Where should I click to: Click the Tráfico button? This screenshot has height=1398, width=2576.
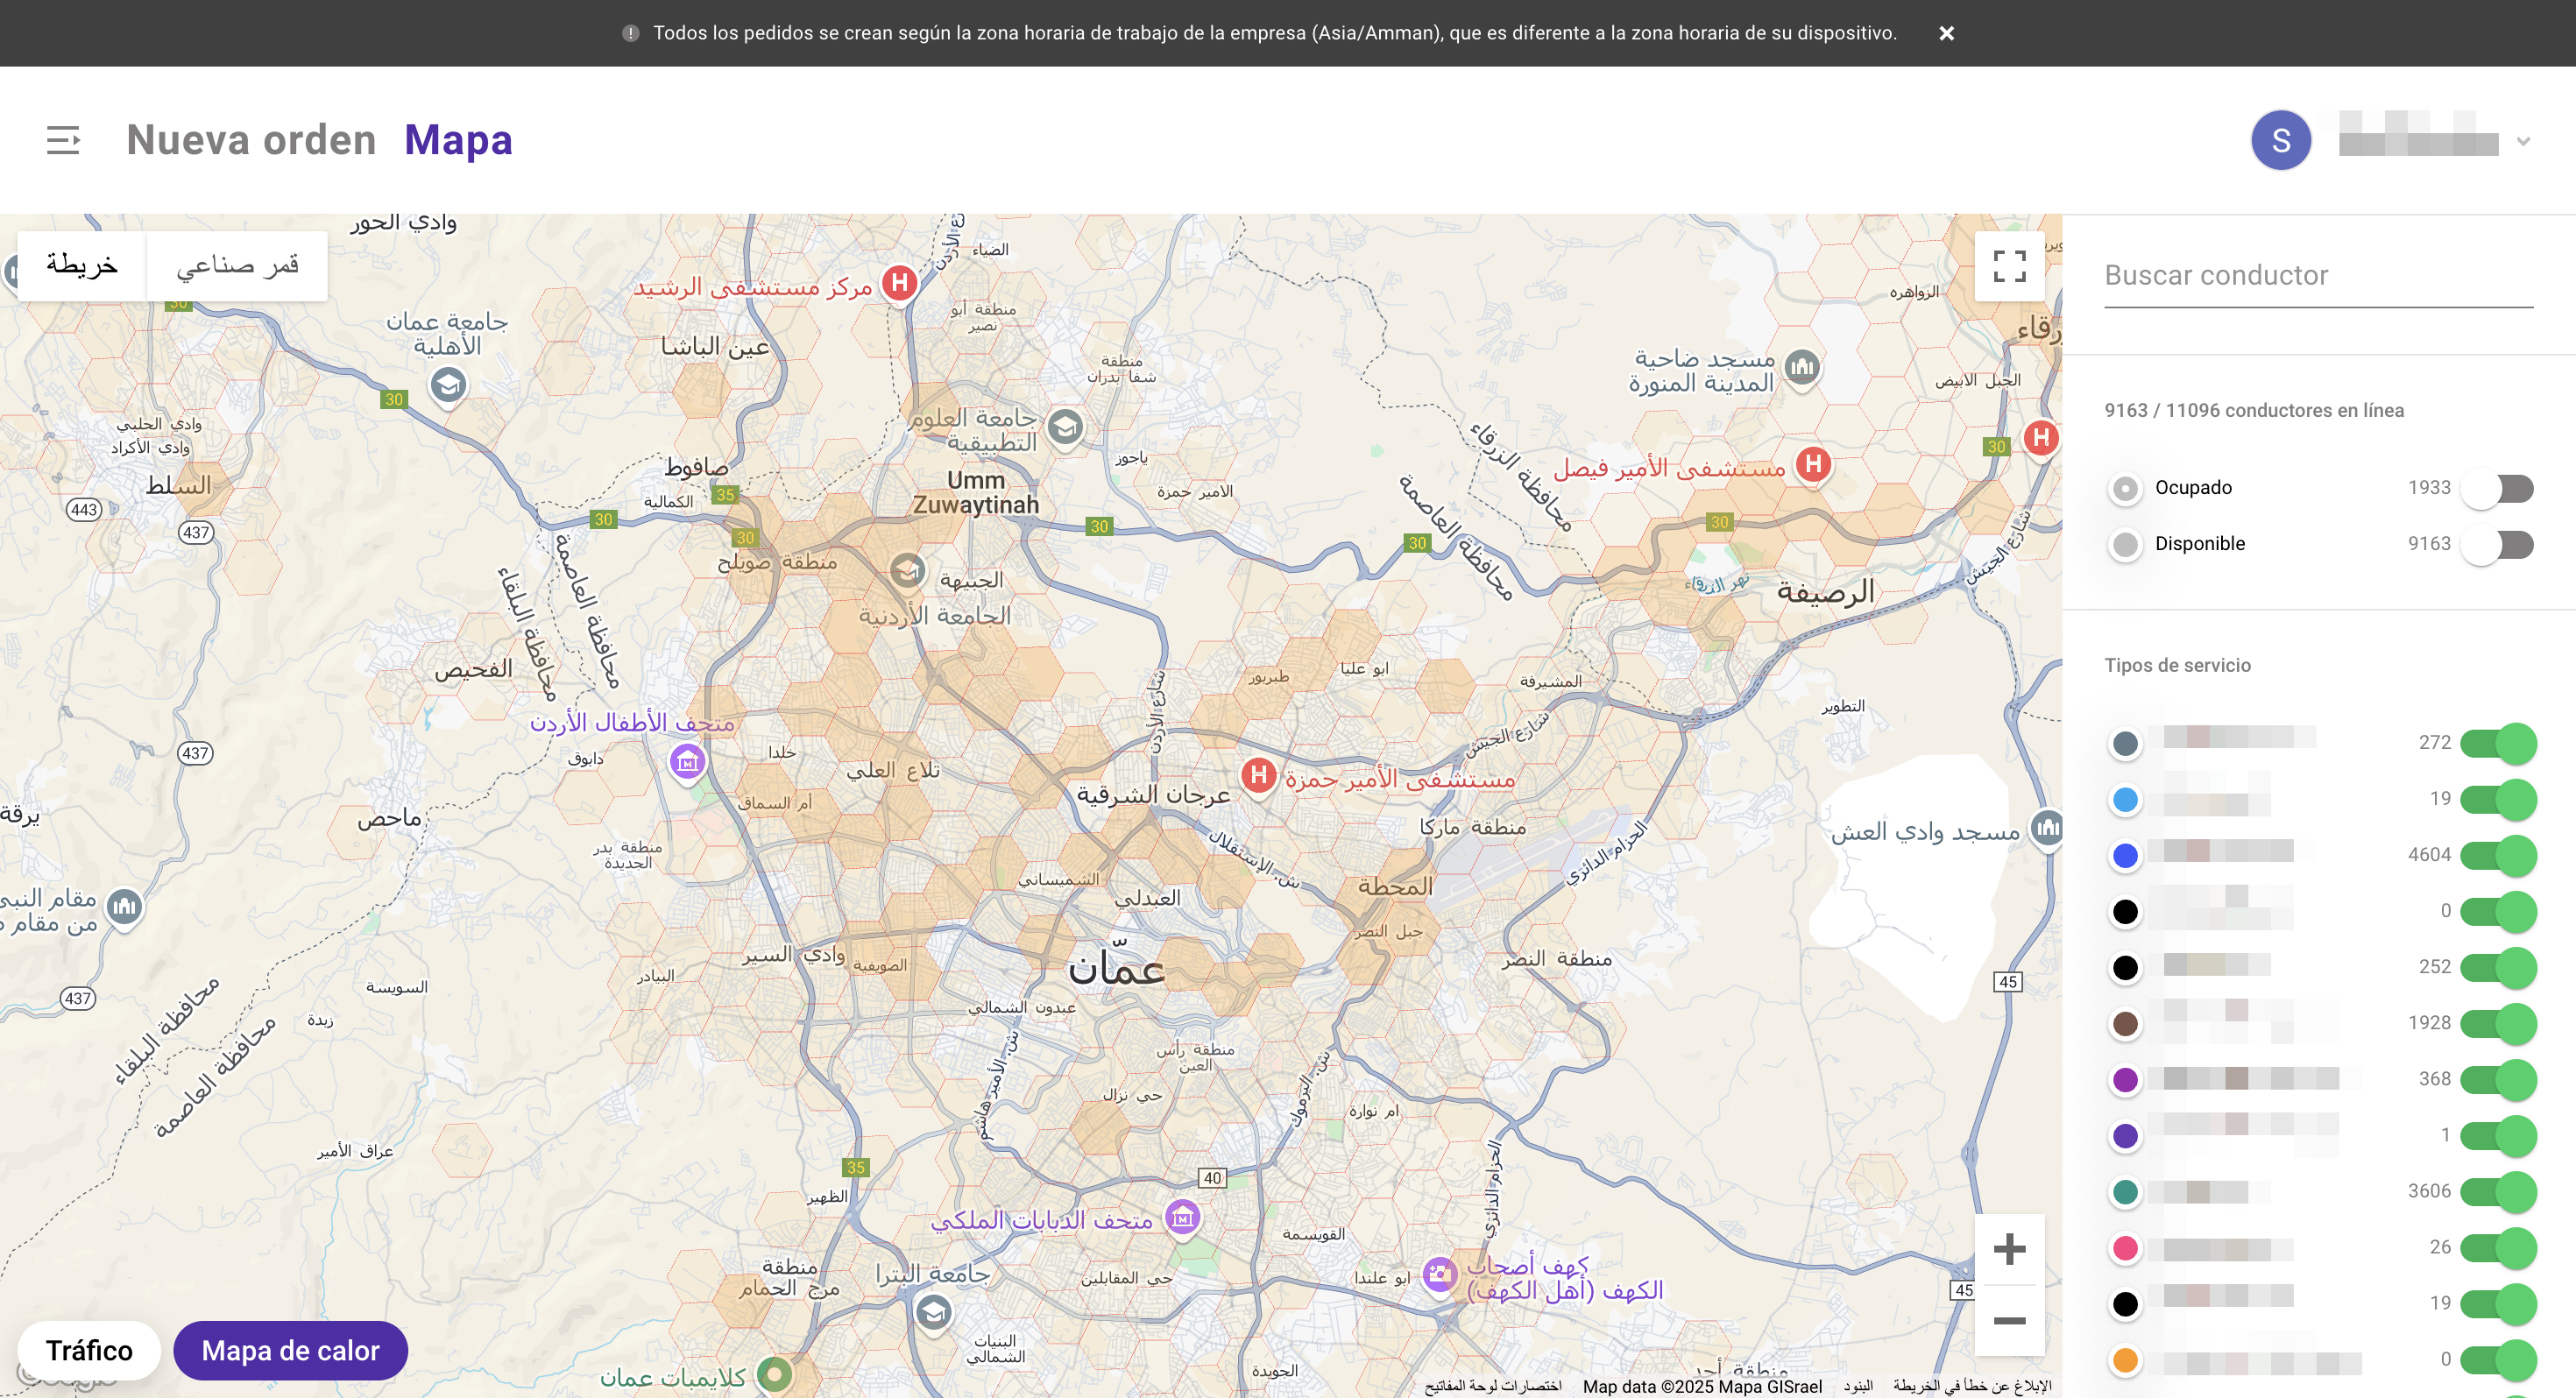click(x=89, y=1350)
